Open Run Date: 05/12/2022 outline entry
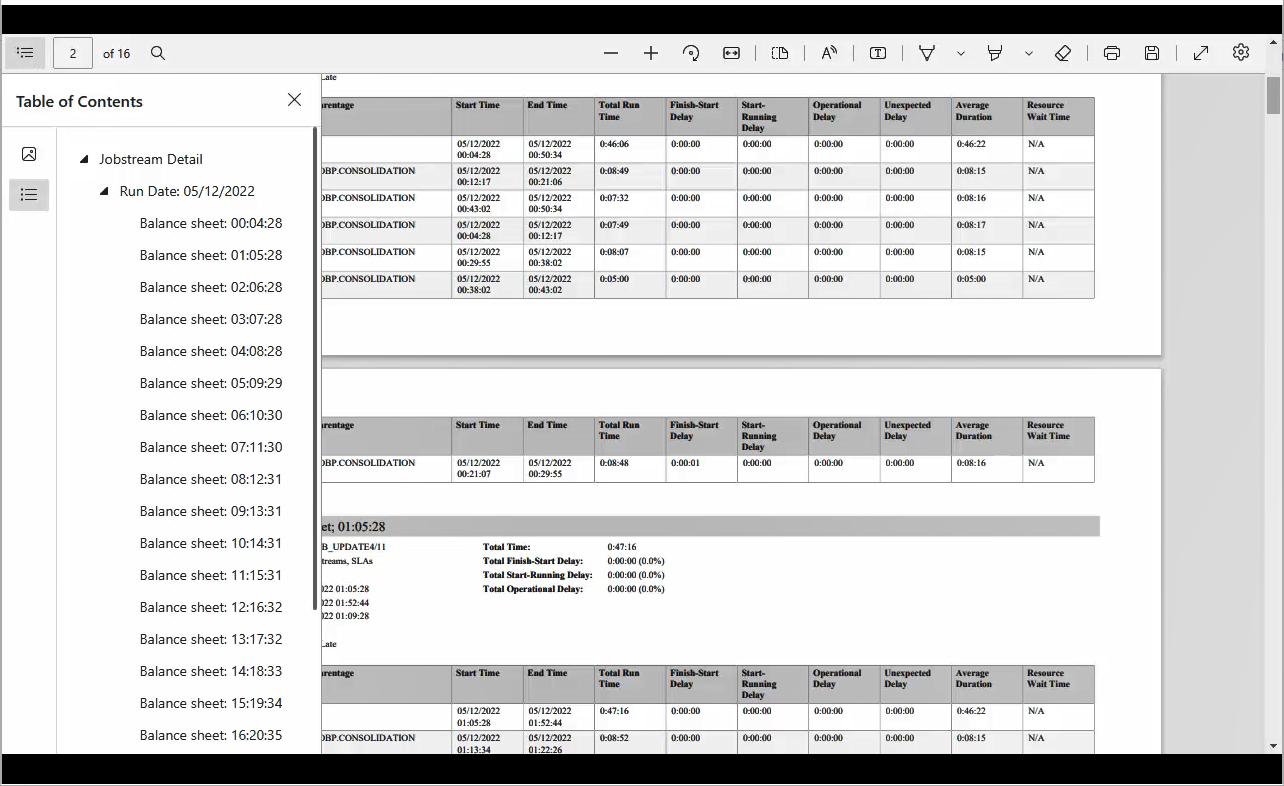The width and height of the screenshot is (1284, 786). click(187, 191)
